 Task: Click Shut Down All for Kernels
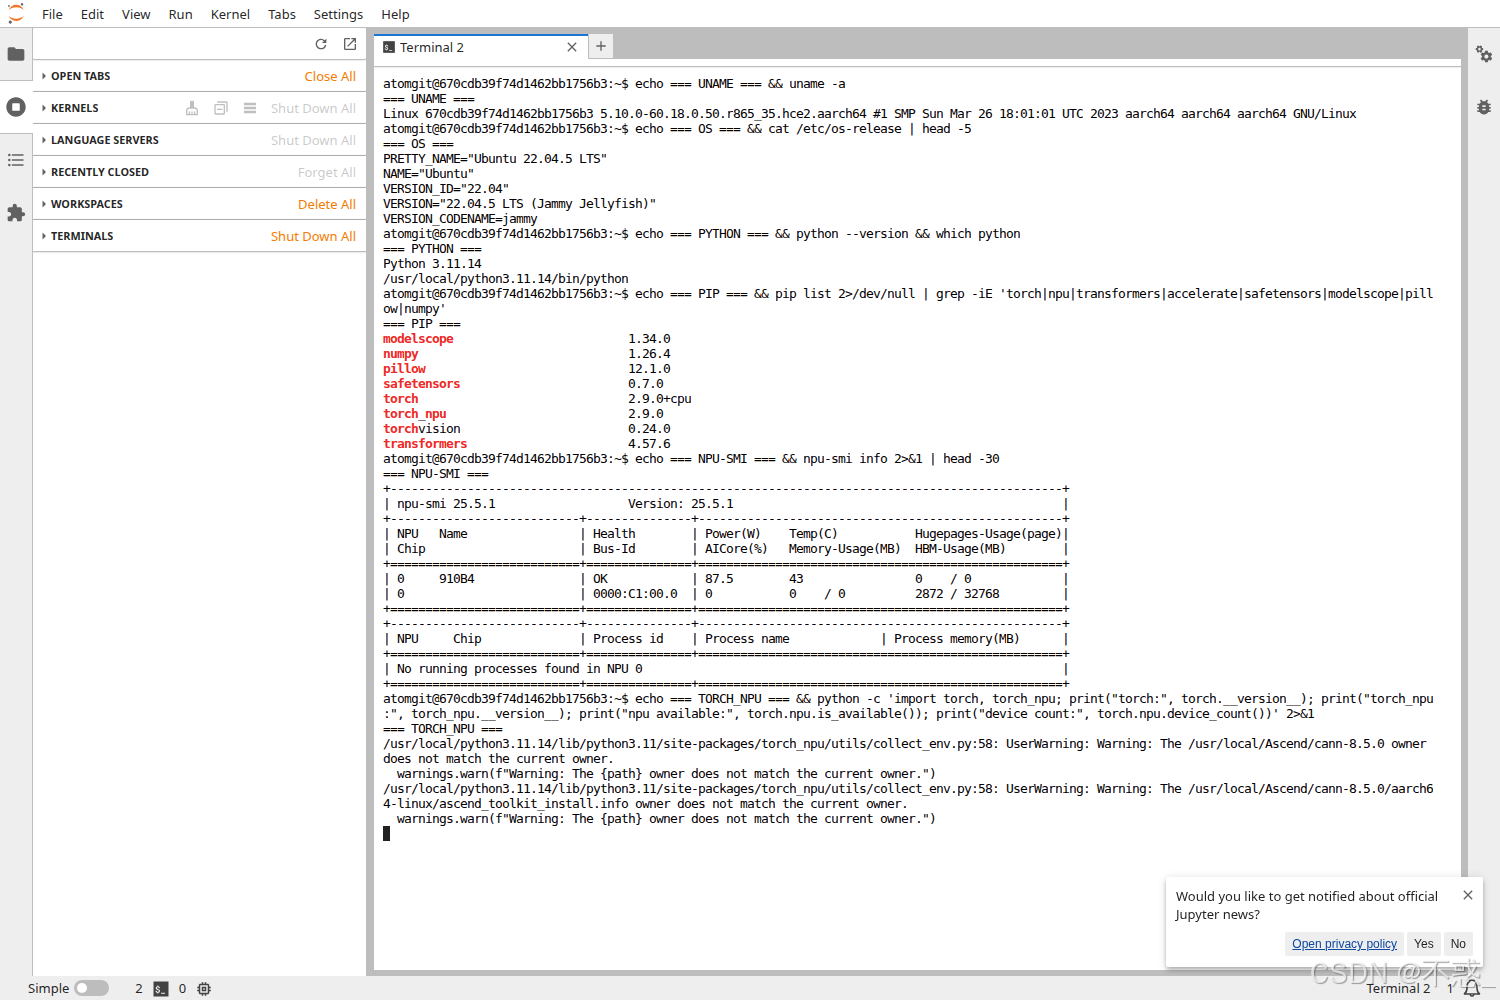[313, 108]
